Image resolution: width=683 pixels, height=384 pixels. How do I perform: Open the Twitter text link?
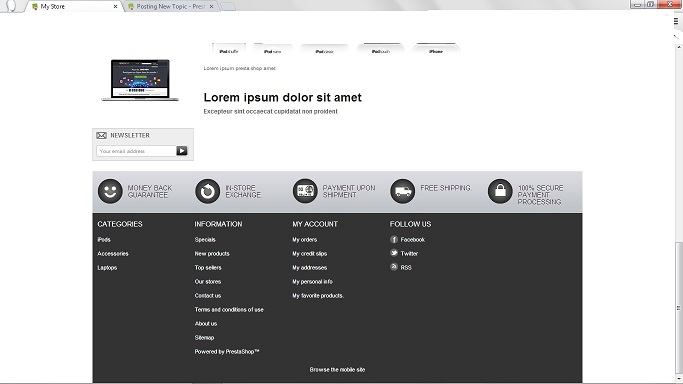(409, 253)
